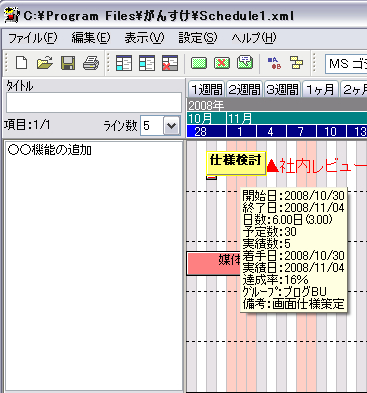The height and width of the screenshot is (393, 367).
Task: Click the second blue table icon
Action: [x=147, y=63]
